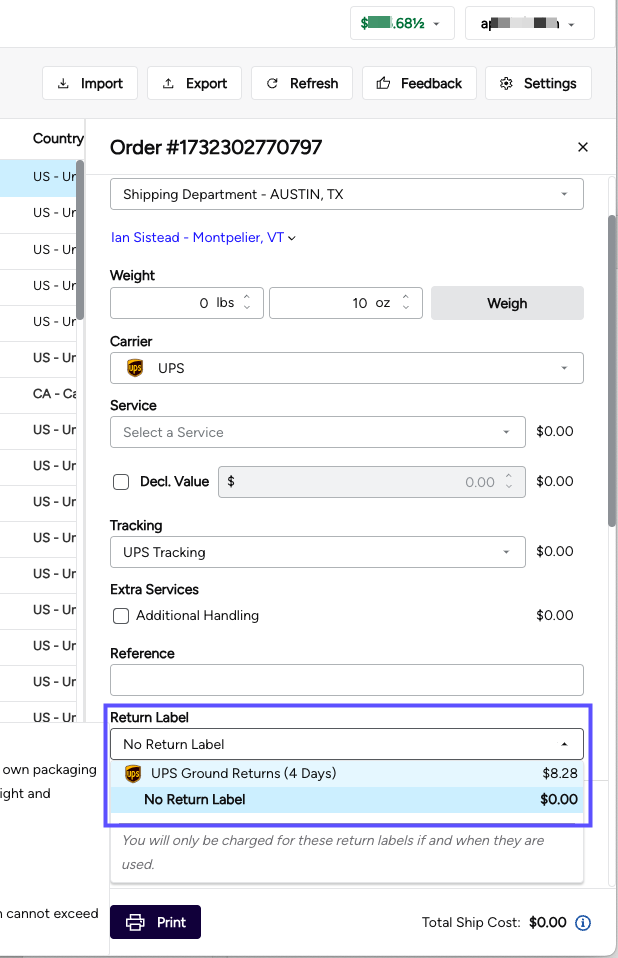618x958 pixels.
Task: Click the Country column header
Action: [x=58, y=139]
